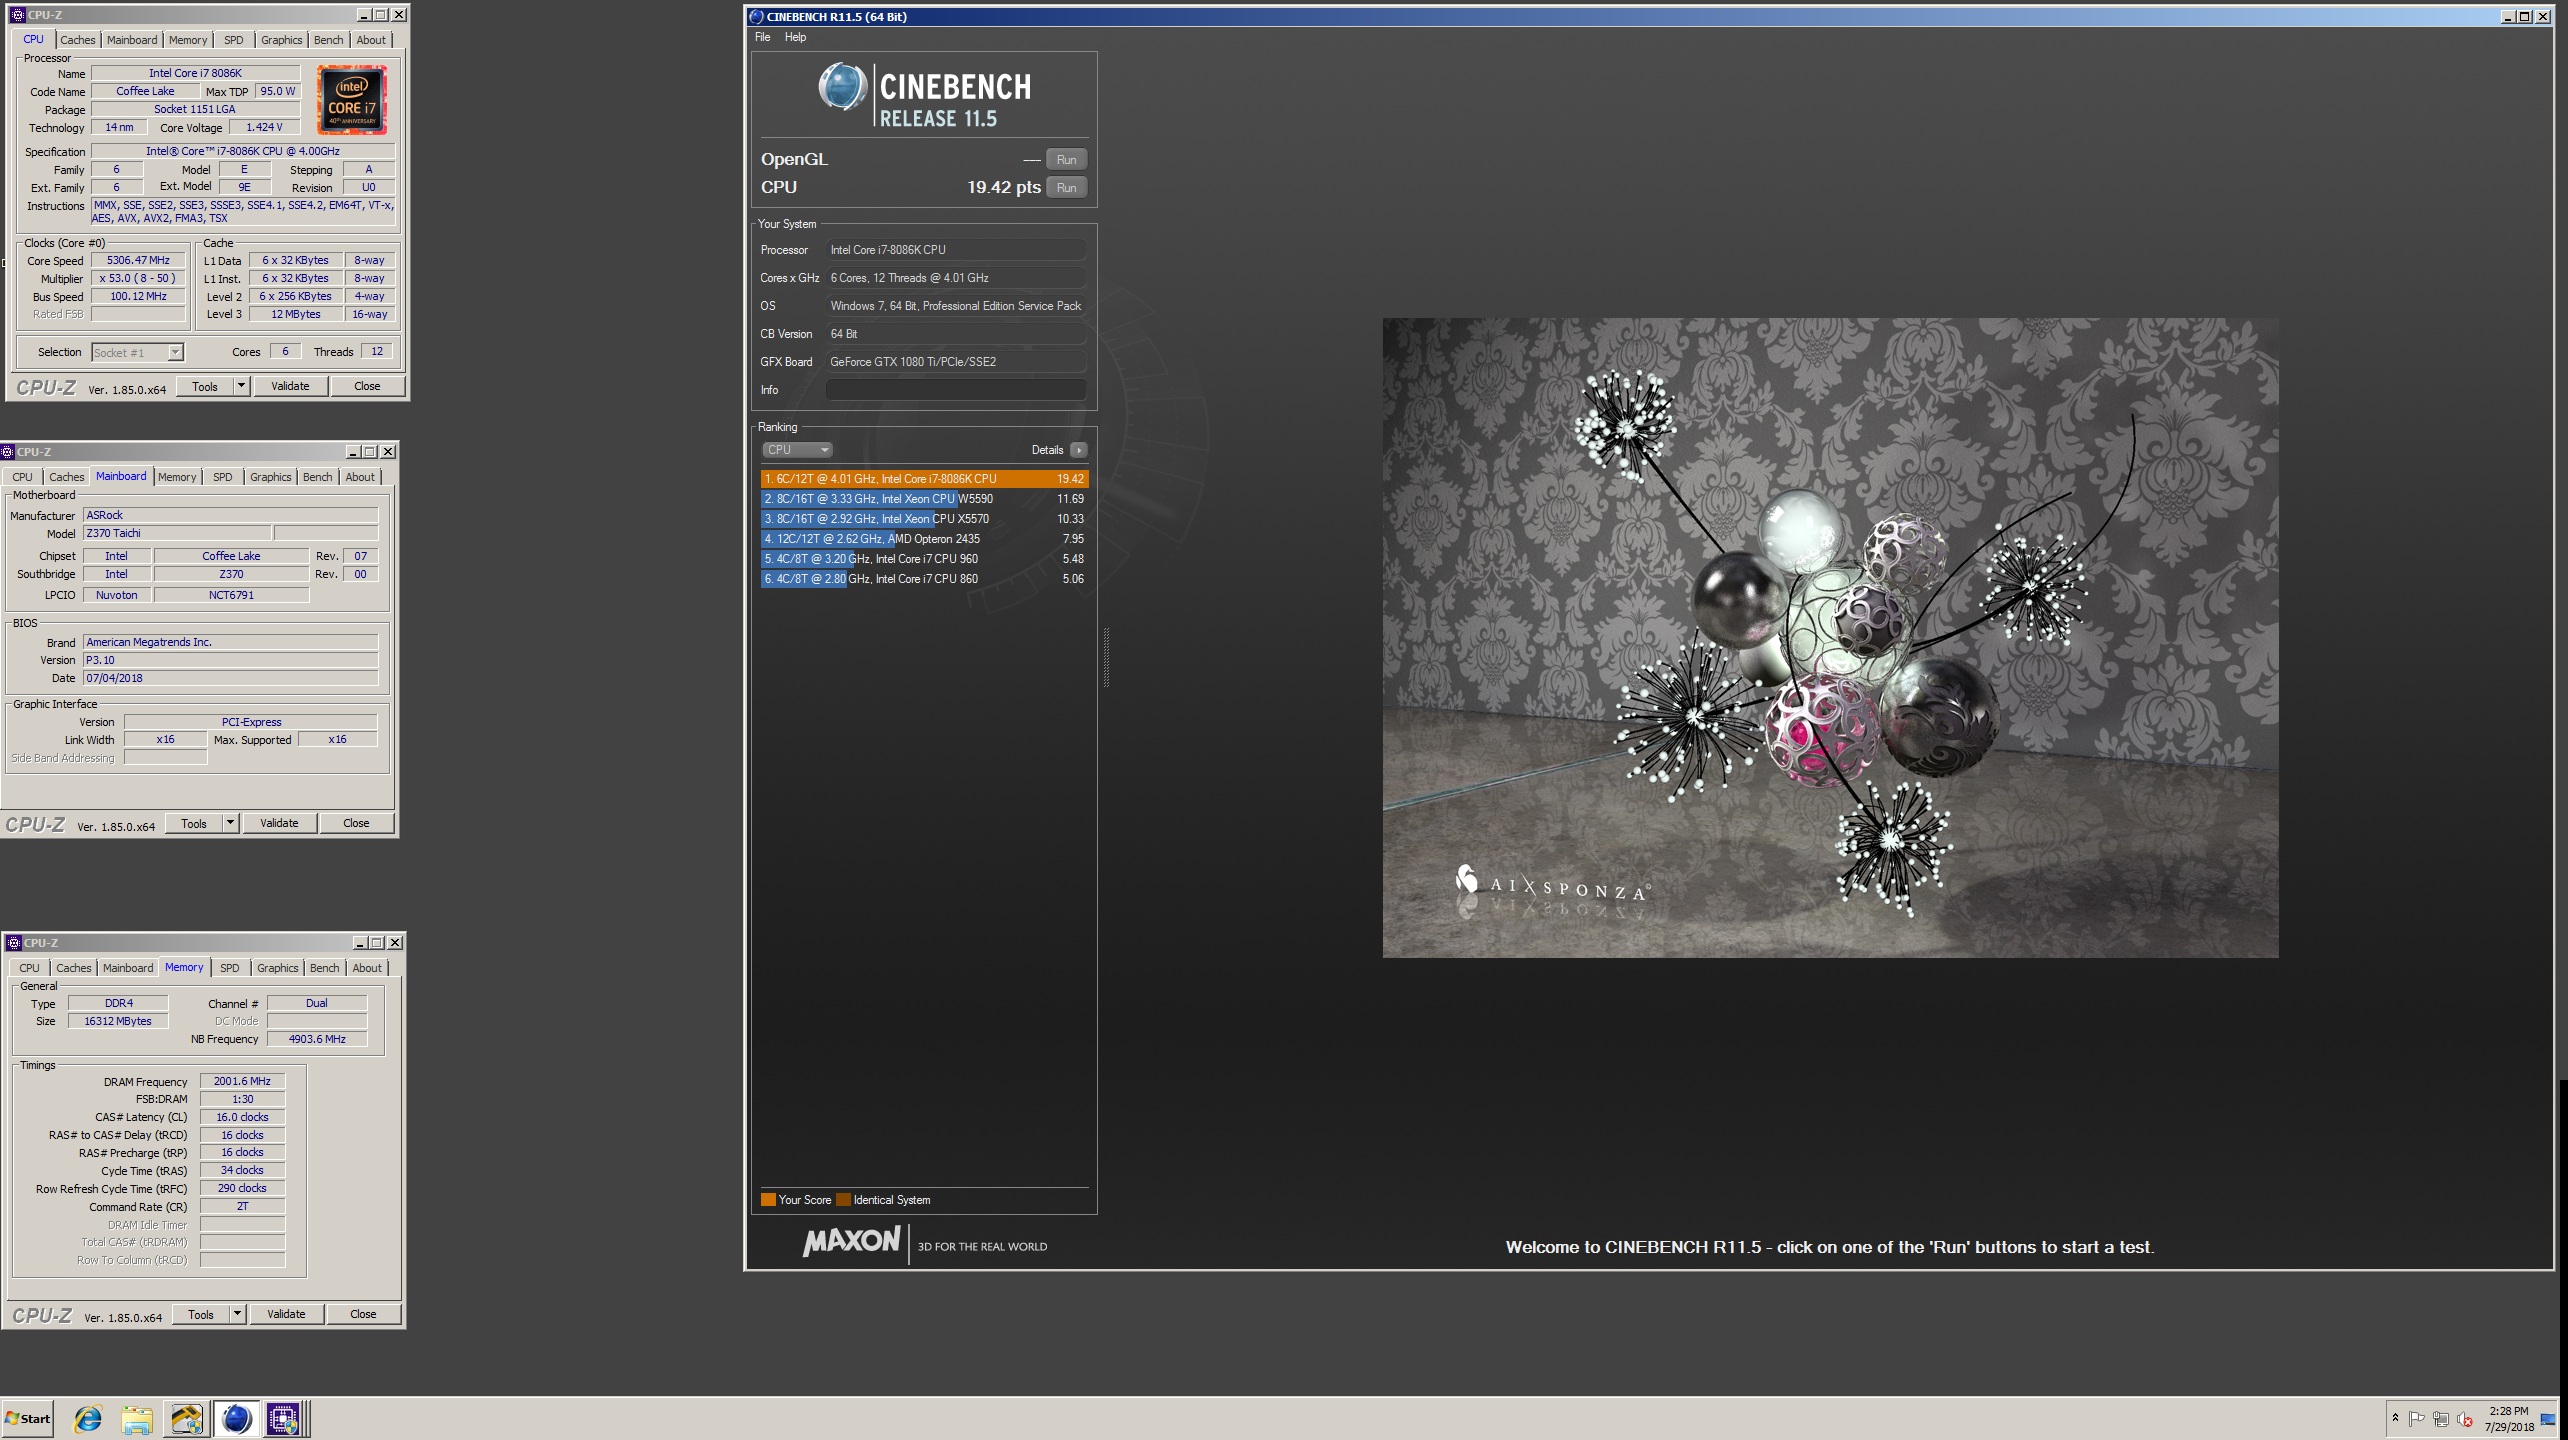Click the Model field Z370 Taichi

177,534
